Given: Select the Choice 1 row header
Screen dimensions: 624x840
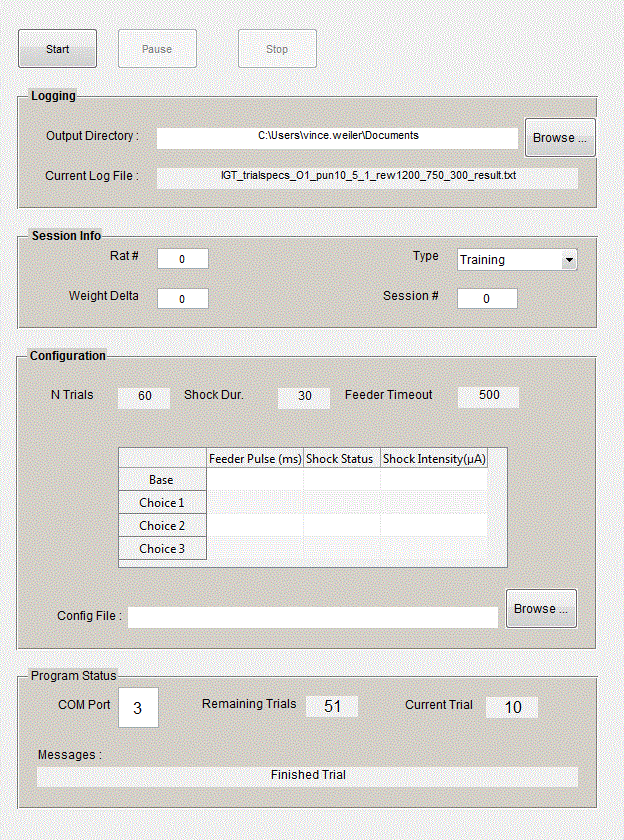Looking at the screenshot, I should point(162,502).
